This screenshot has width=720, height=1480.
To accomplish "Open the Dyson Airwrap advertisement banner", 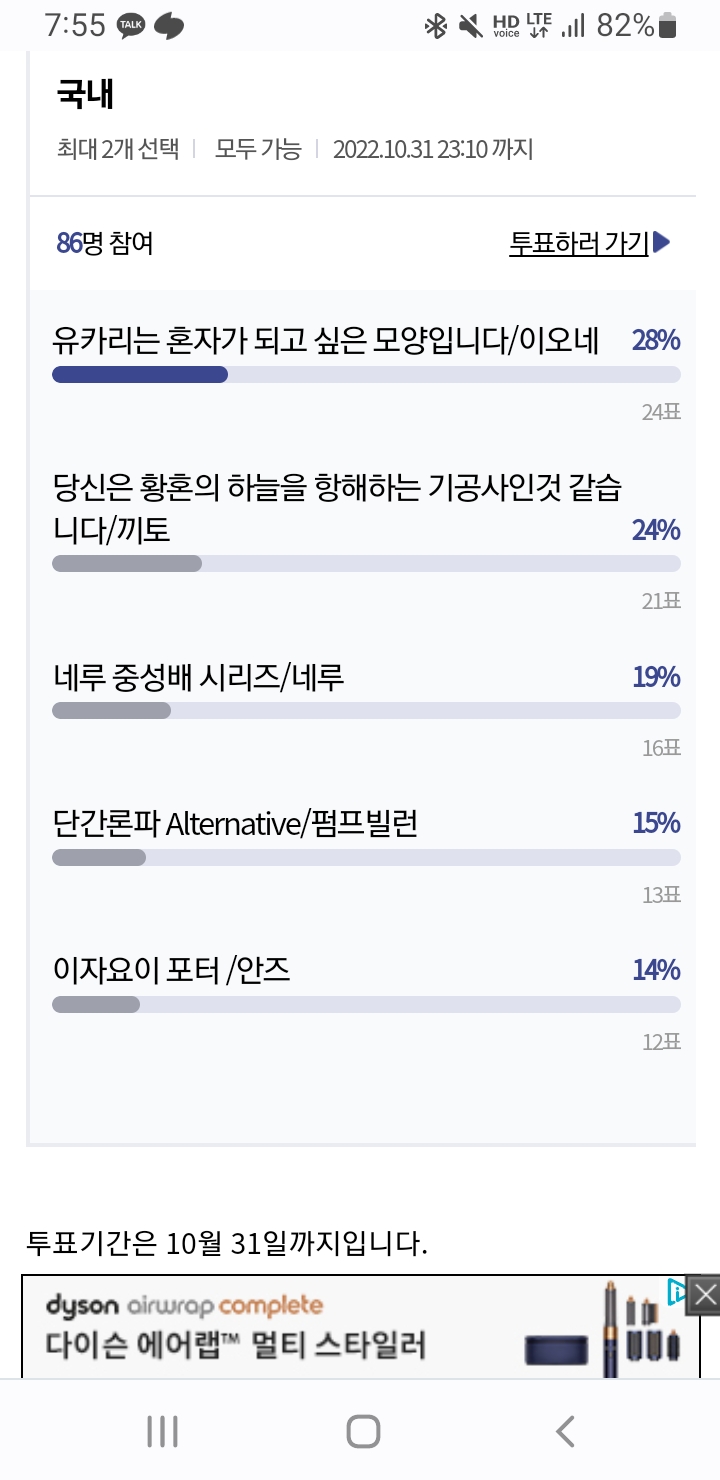I will point(300,1327).
